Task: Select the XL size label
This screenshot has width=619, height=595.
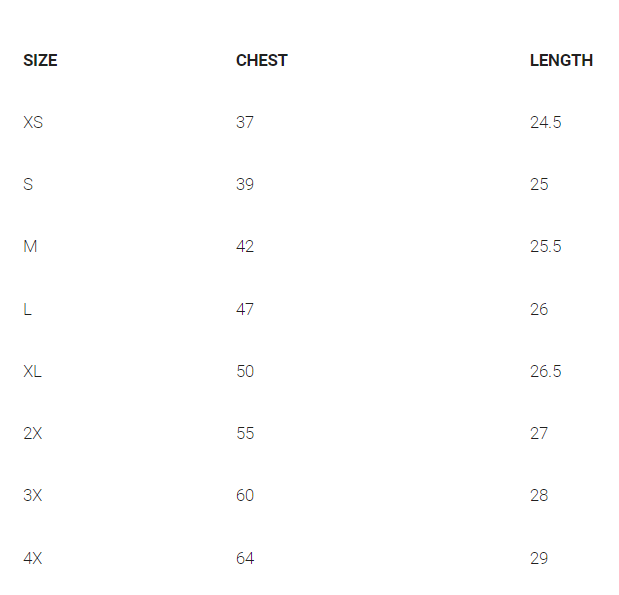Action: point(33,371)
